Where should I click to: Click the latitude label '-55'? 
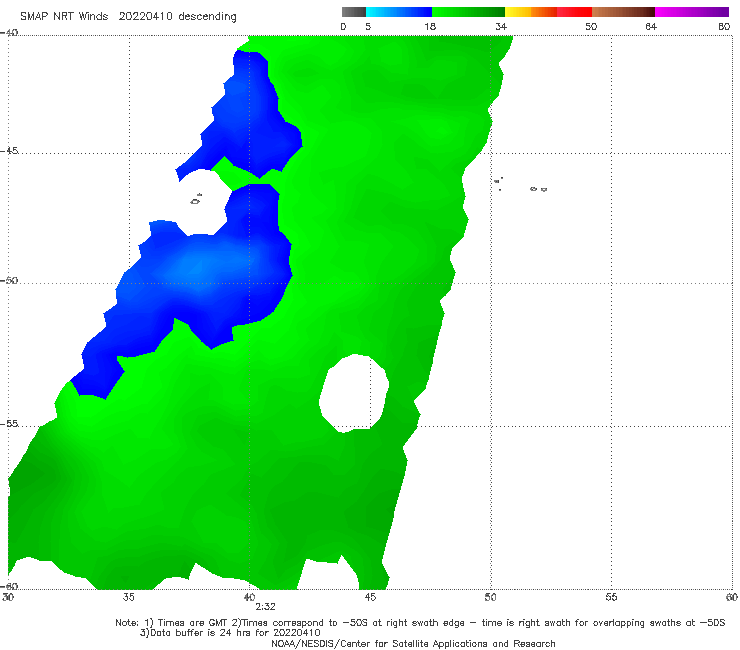pos(9,423)
